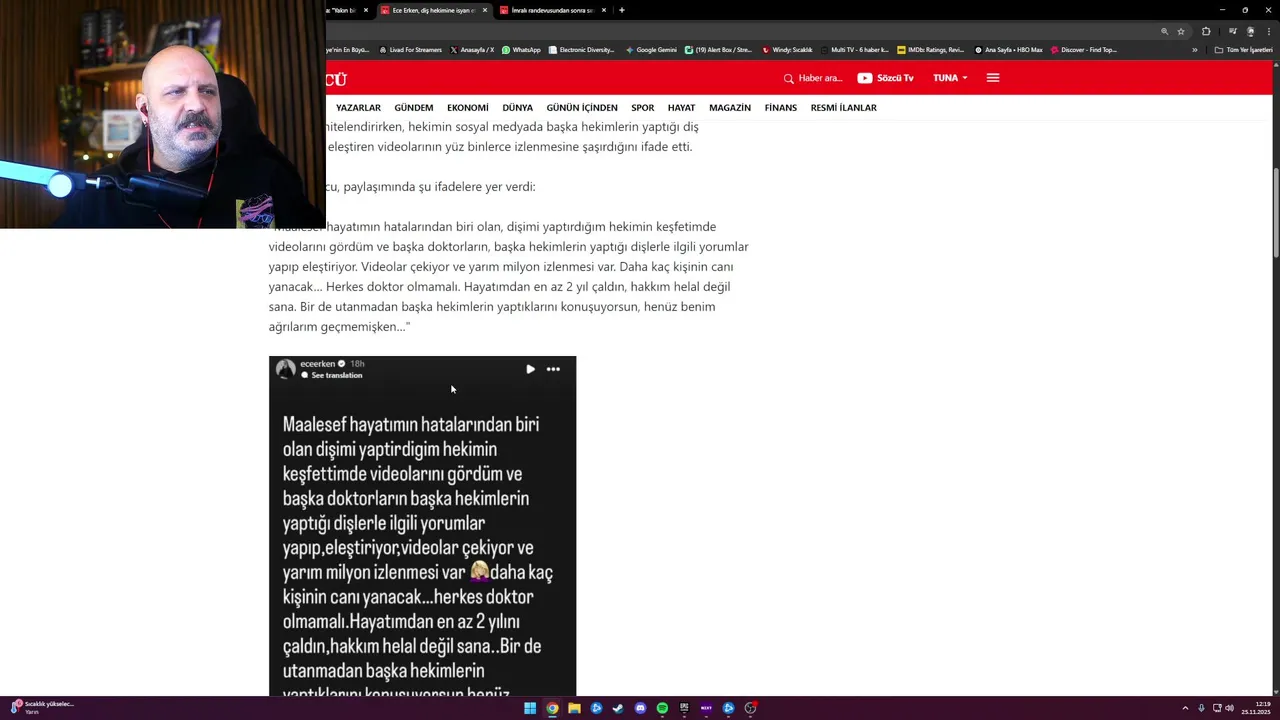Close the 'İmralı randevusundan sonra' tab
The width and height of the screenshot is (1280, 720).
(604, 10)
